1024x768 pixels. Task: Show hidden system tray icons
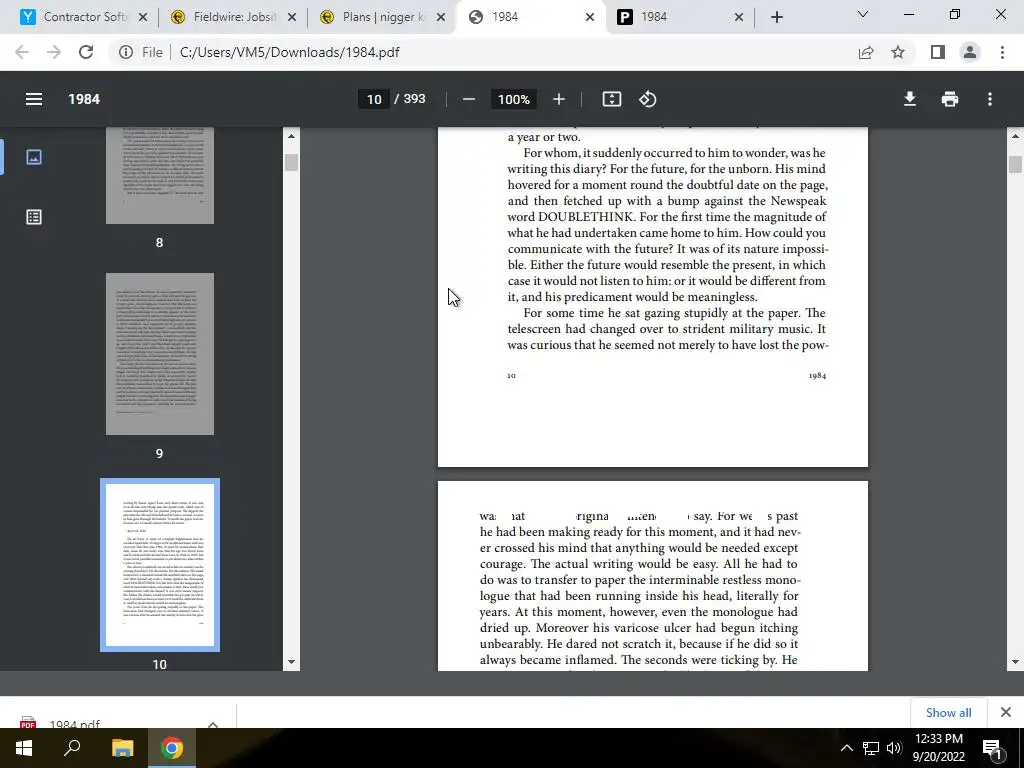pyautogui.click(x=846, y=748)
